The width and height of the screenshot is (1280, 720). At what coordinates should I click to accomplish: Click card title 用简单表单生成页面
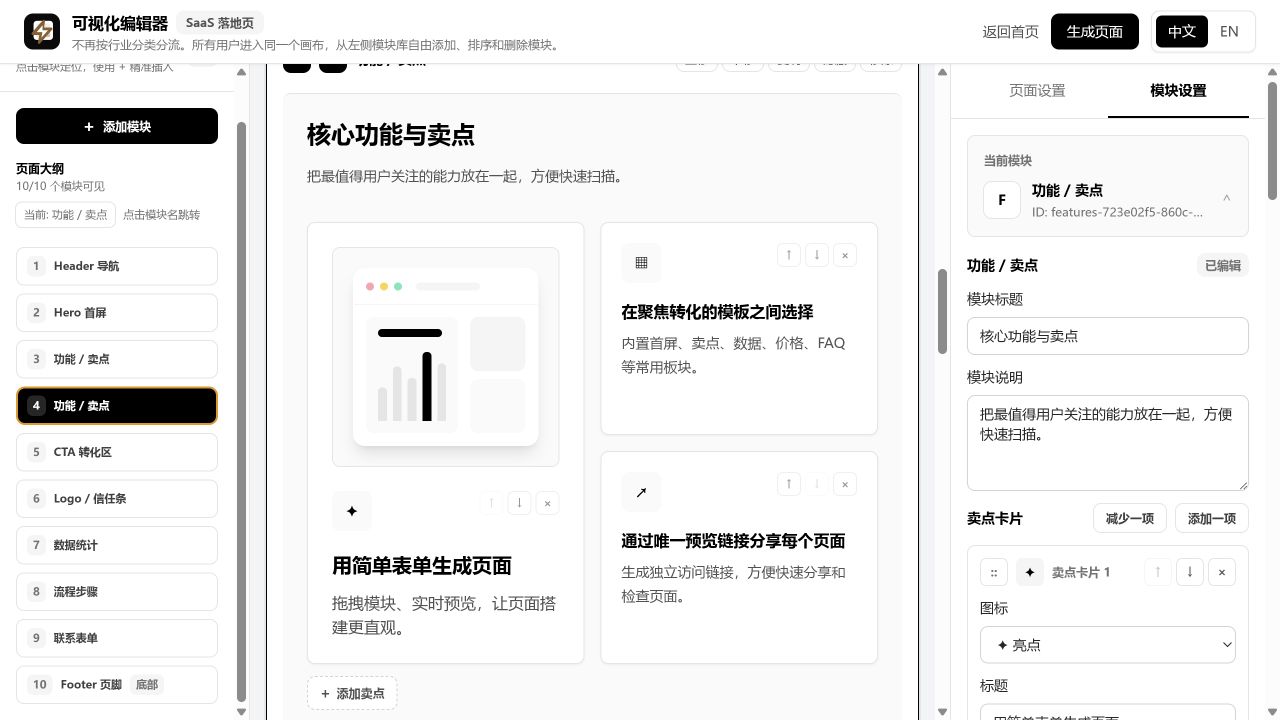(422, 566)
